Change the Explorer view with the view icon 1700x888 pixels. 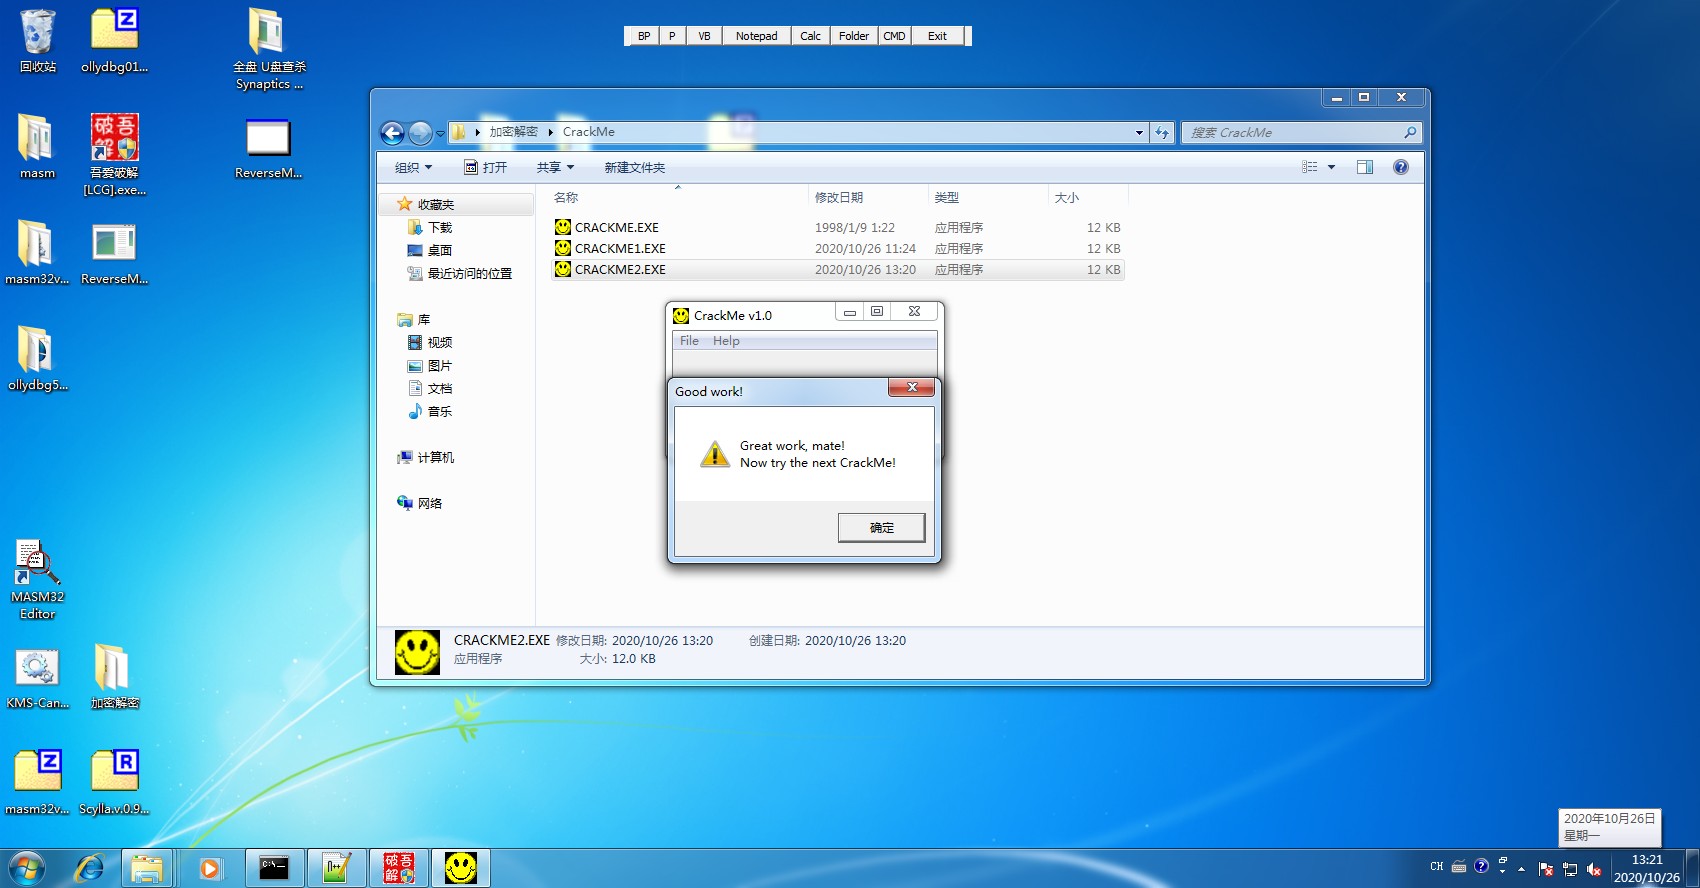[x=1309, y=167]
